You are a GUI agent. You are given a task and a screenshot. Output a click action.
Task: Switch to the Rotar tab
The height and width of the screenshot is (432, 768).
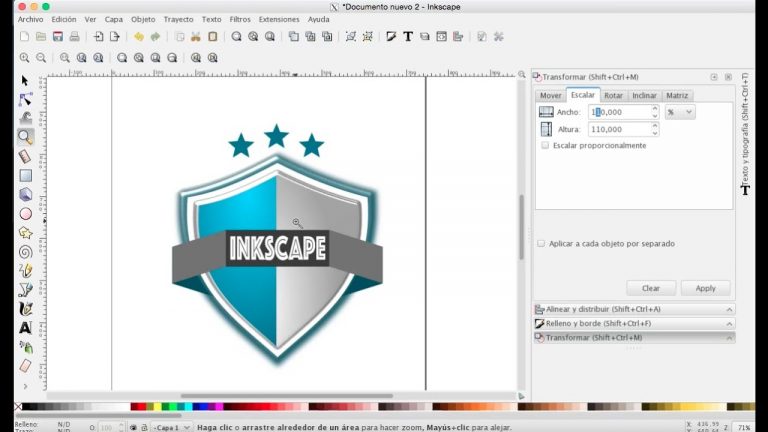click(x=613, y=96)
